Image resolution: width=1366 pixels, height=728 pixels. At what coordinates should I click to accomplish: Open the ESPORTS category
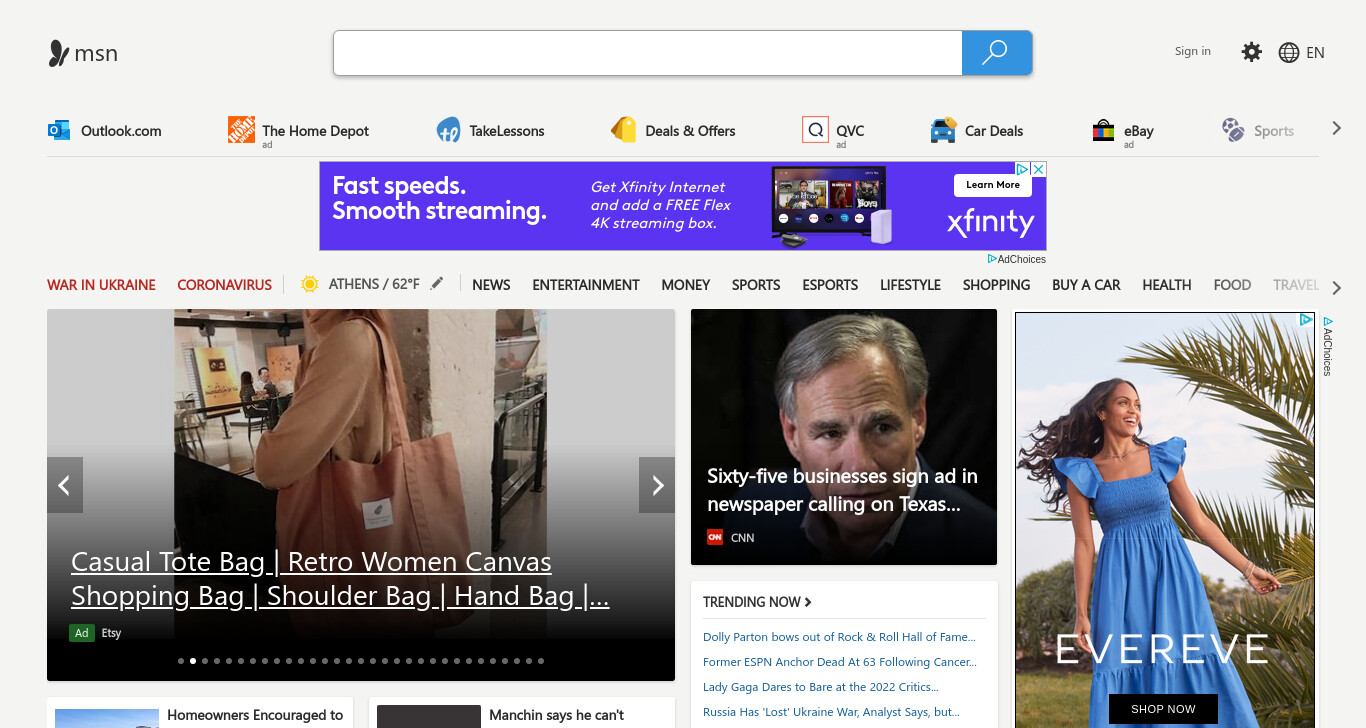tap(830, 285)
